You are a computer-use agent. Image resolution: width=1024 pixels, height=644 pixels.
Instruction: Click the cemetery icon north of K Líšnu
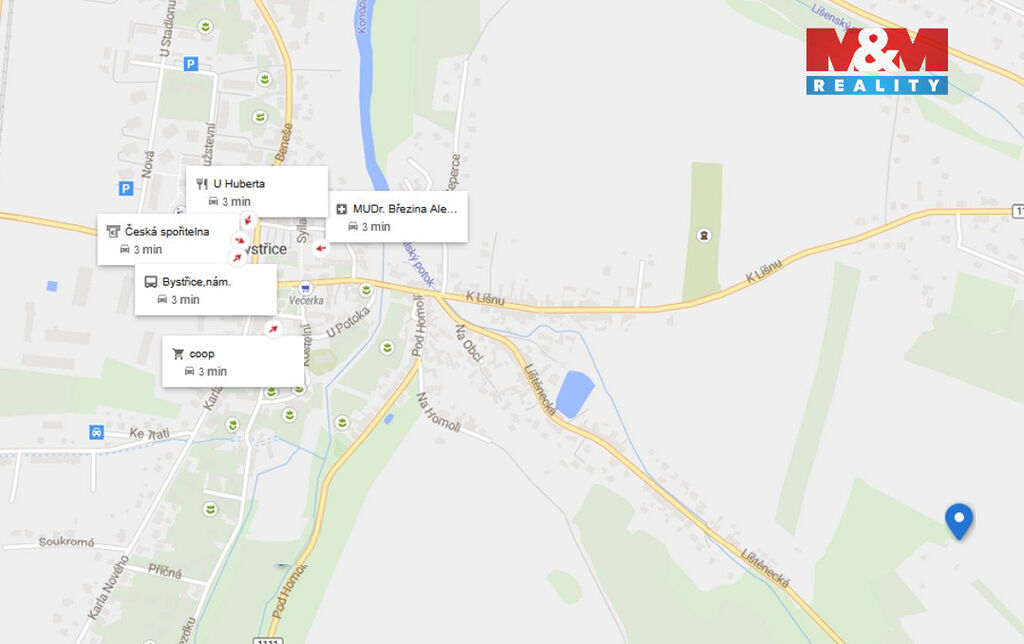click(x=703, y=235)
